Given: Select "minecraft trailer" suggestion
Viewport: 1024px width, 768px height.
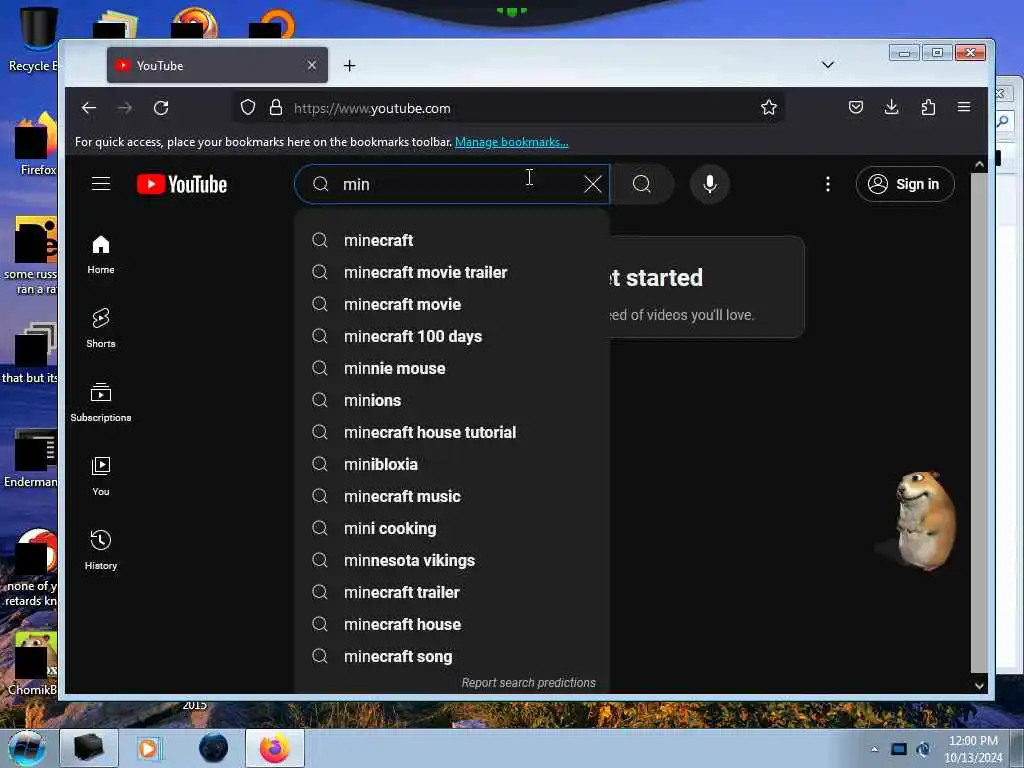Looking at the screenshot, I should point(452,592).
